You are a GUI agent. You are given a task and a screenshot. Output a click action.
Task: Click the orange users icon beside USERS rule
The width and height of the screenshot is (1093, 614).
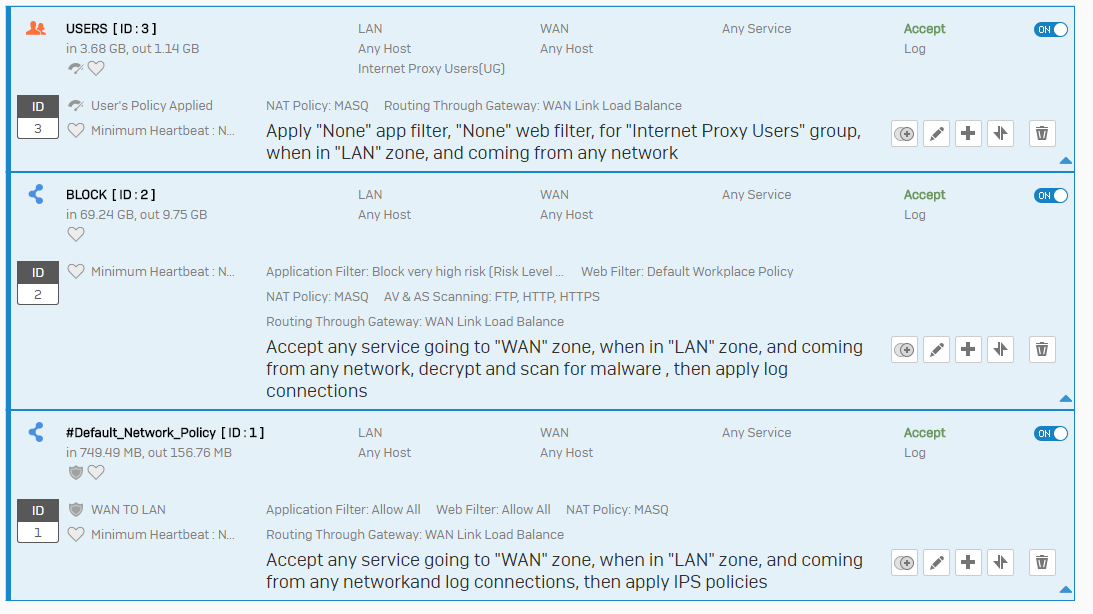tap(36, 28)
